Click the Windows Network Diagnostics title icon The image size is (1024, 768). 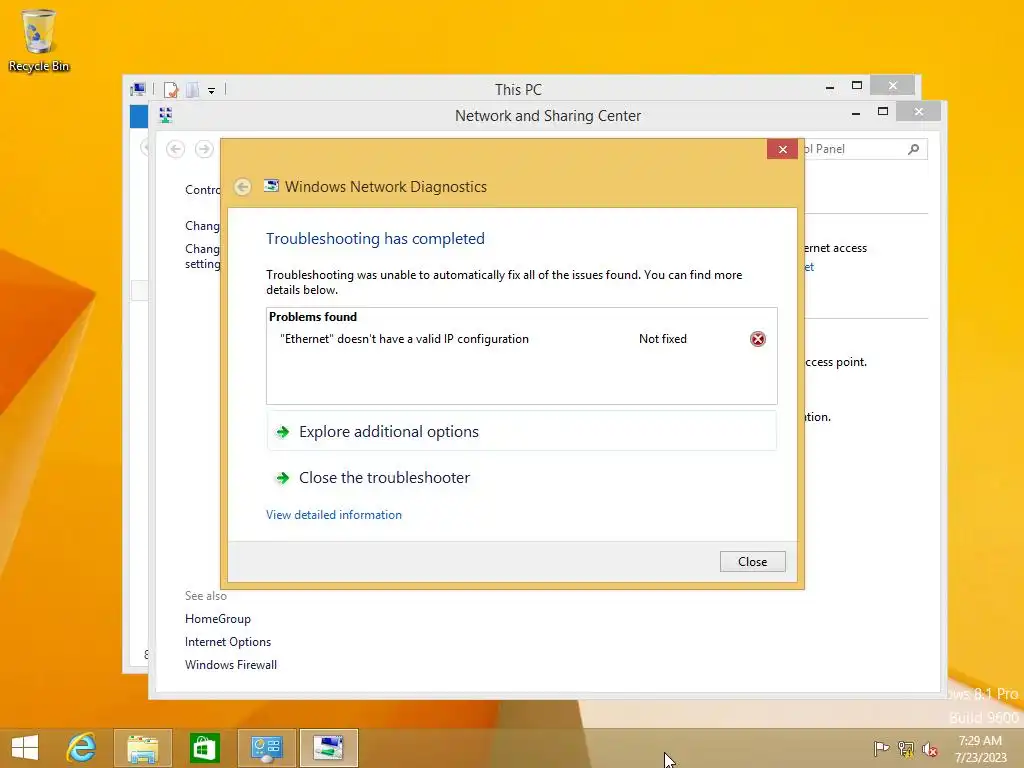tap(271, 186)
